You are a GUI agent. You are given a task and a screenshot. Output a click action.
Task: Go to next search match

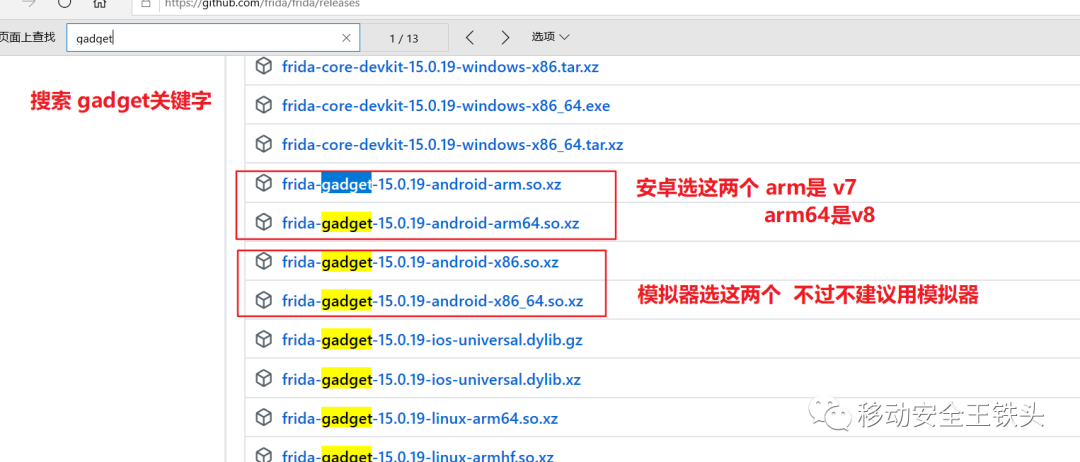click(506, 38)
